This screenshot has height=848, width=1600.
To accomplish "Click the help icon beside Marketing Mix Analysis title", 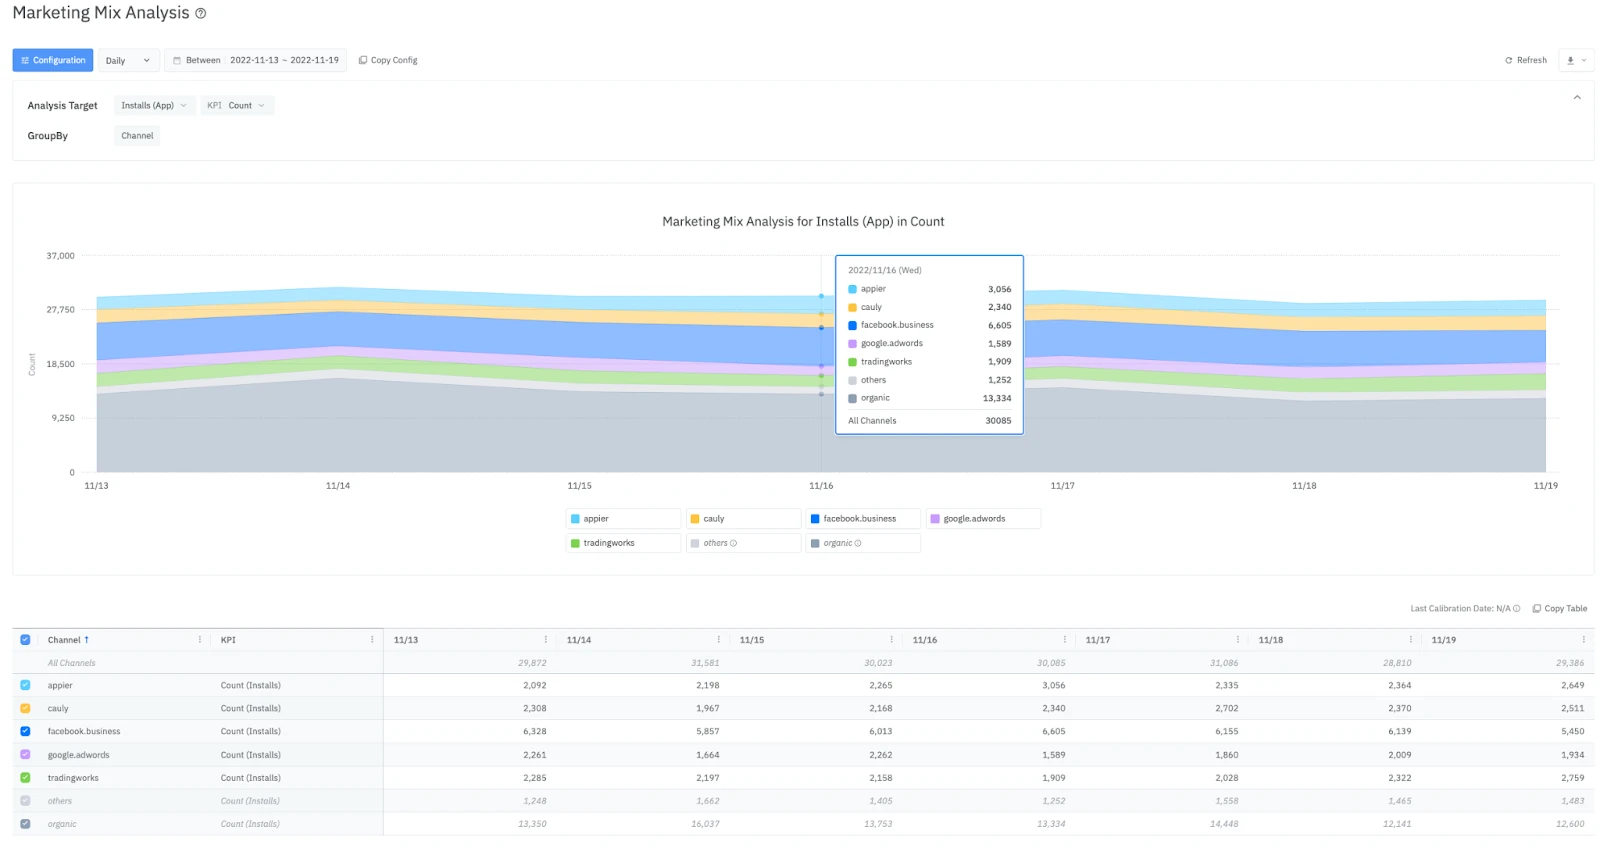I will click(200, 13).
